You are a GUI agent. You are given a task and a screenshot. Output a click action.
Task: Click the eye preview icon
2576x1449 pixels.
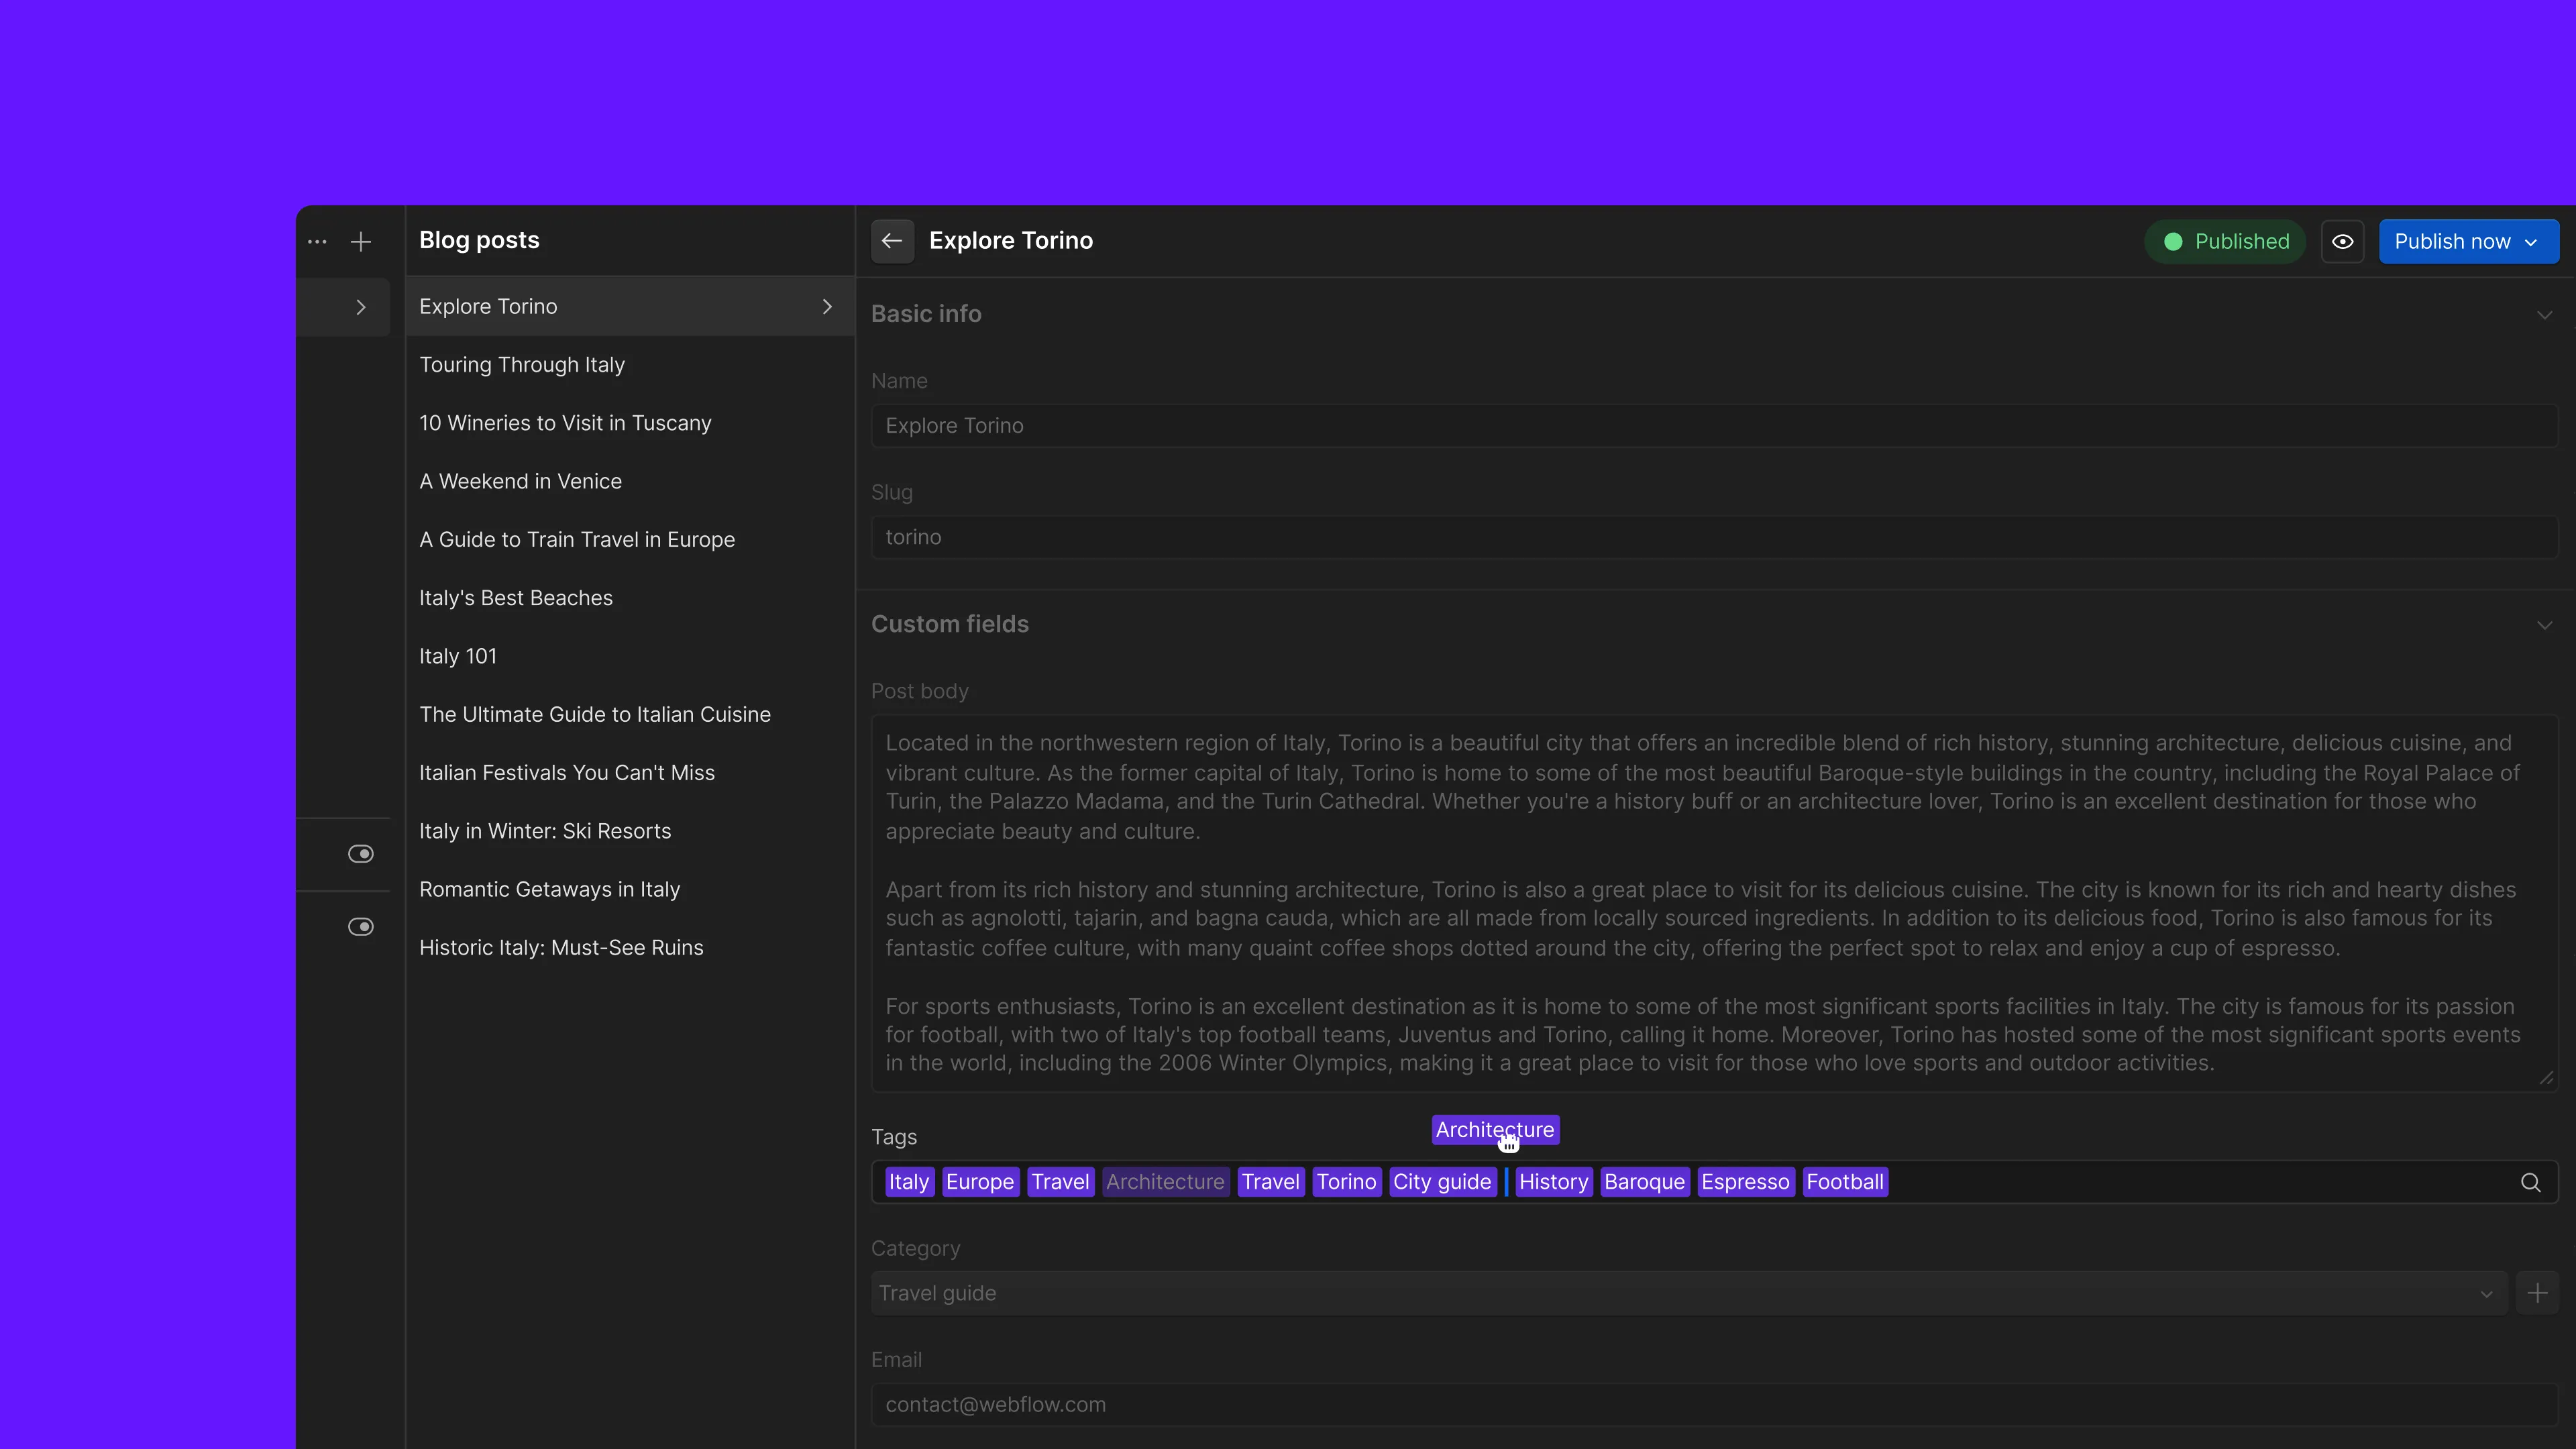pyautogui.click(x=2342, y=241)
